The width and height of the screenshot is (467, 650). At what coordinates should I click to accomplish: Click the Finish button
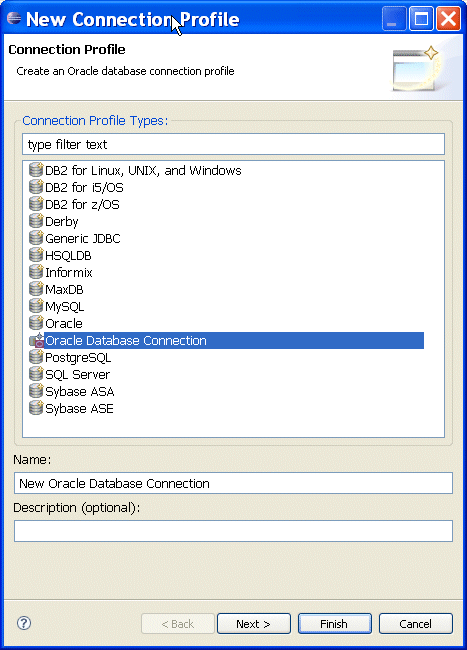tap(334, 623)
